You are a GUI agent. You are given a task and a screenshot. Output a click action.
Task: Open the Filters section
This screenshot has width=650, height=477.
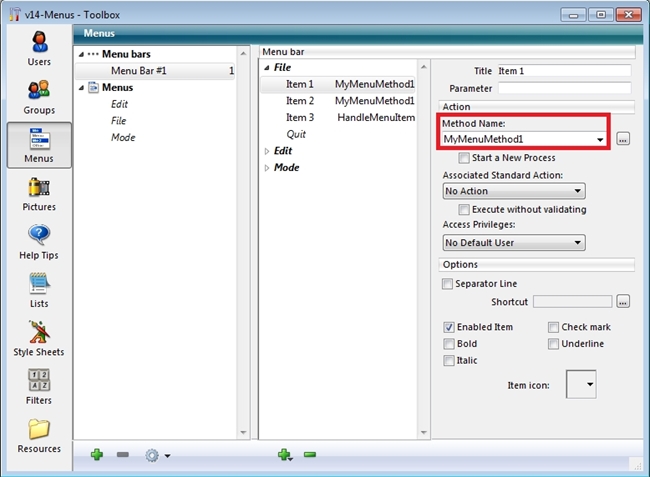(x=39, y=386)
